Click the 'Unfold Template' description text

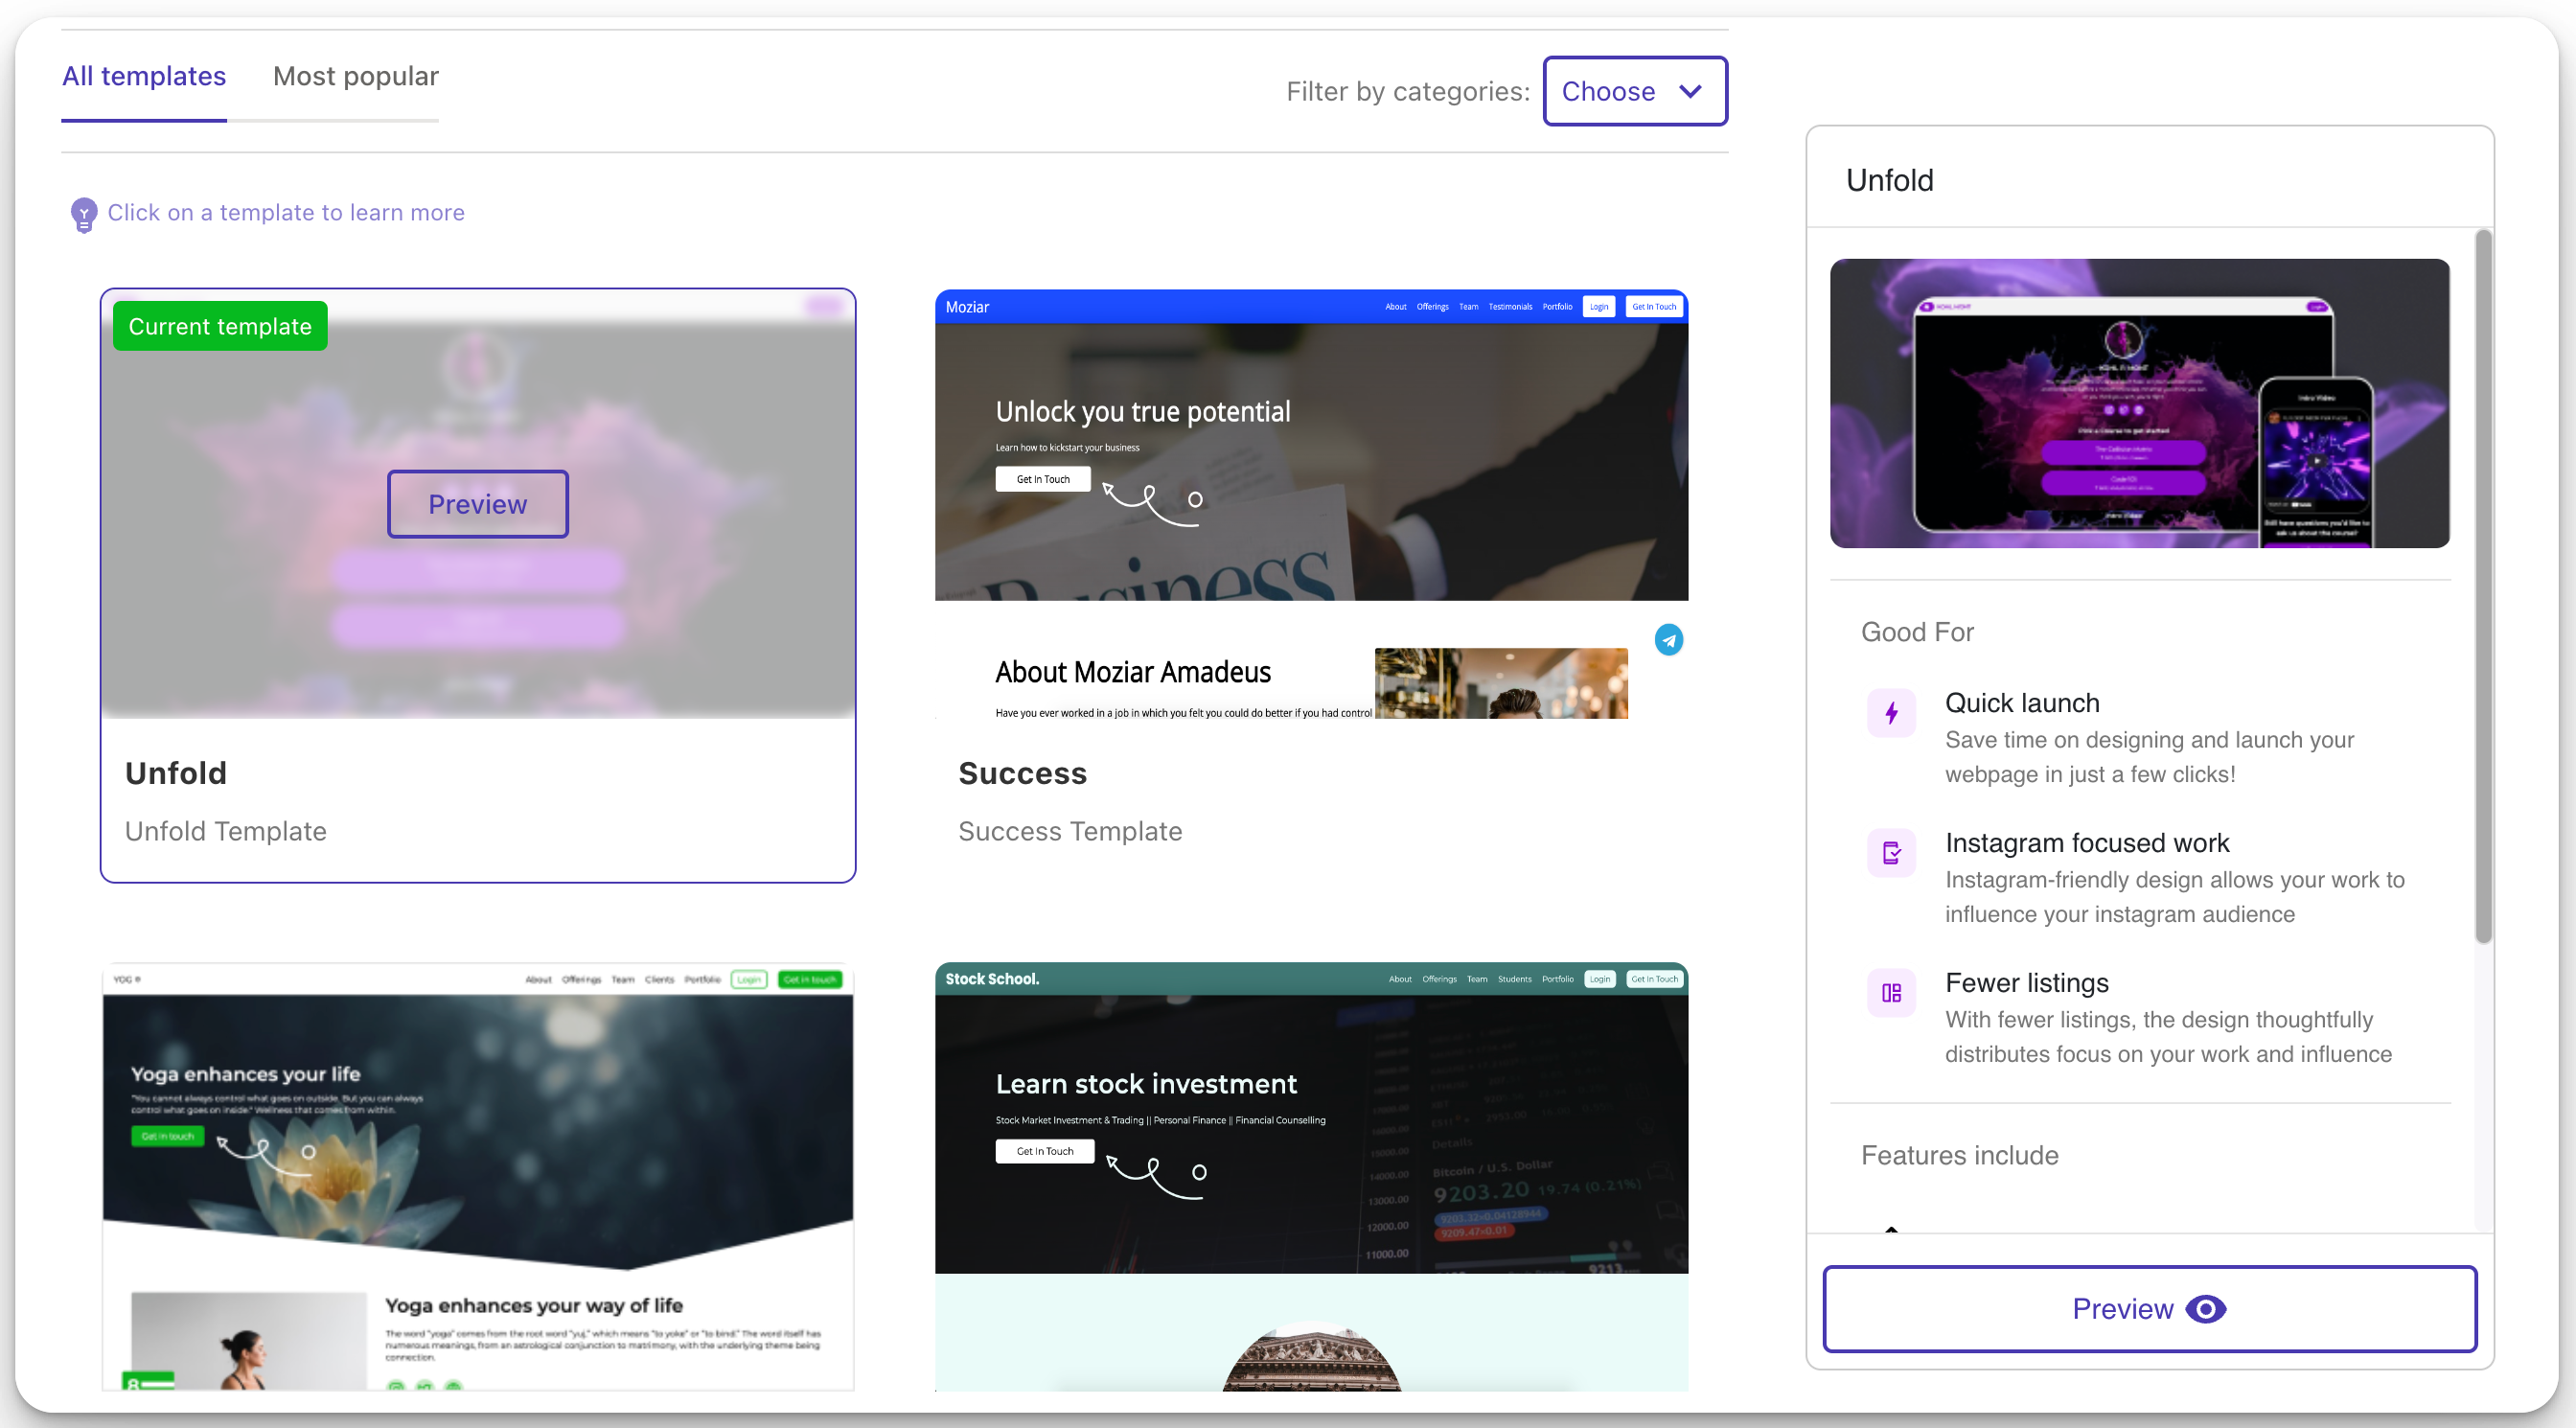[226, 831]
